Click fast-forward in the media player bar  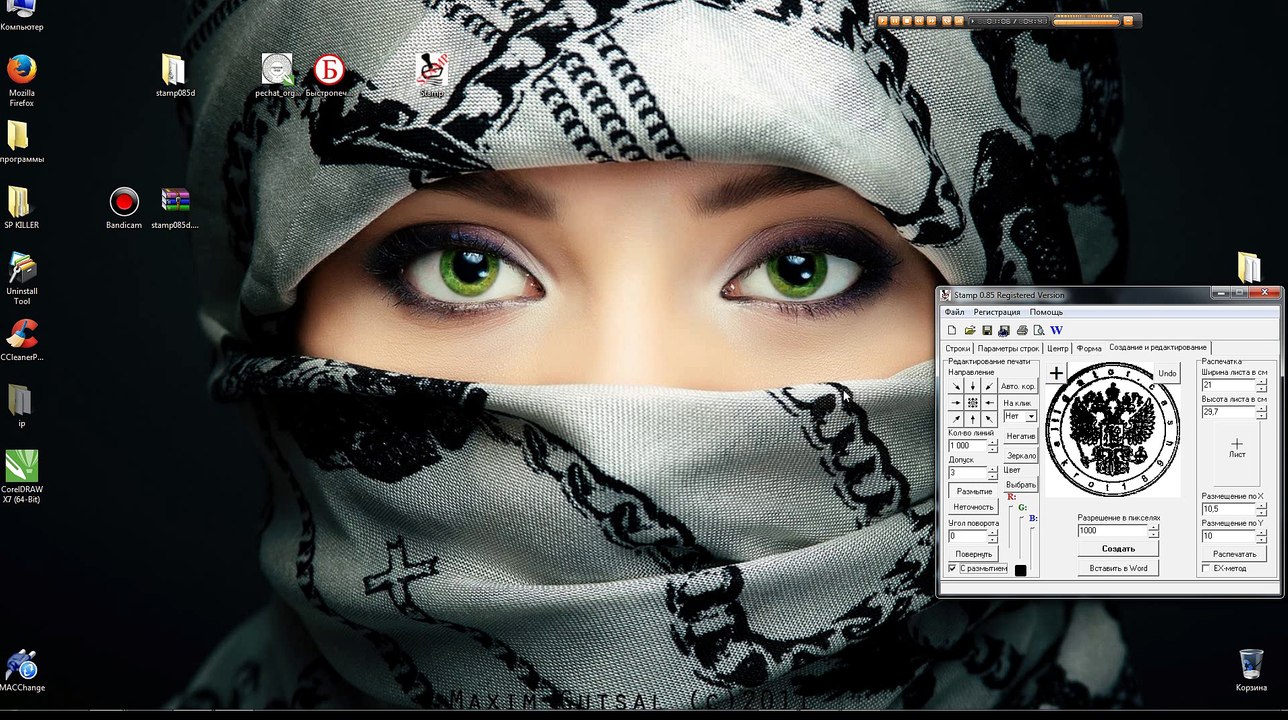[931, 20]
